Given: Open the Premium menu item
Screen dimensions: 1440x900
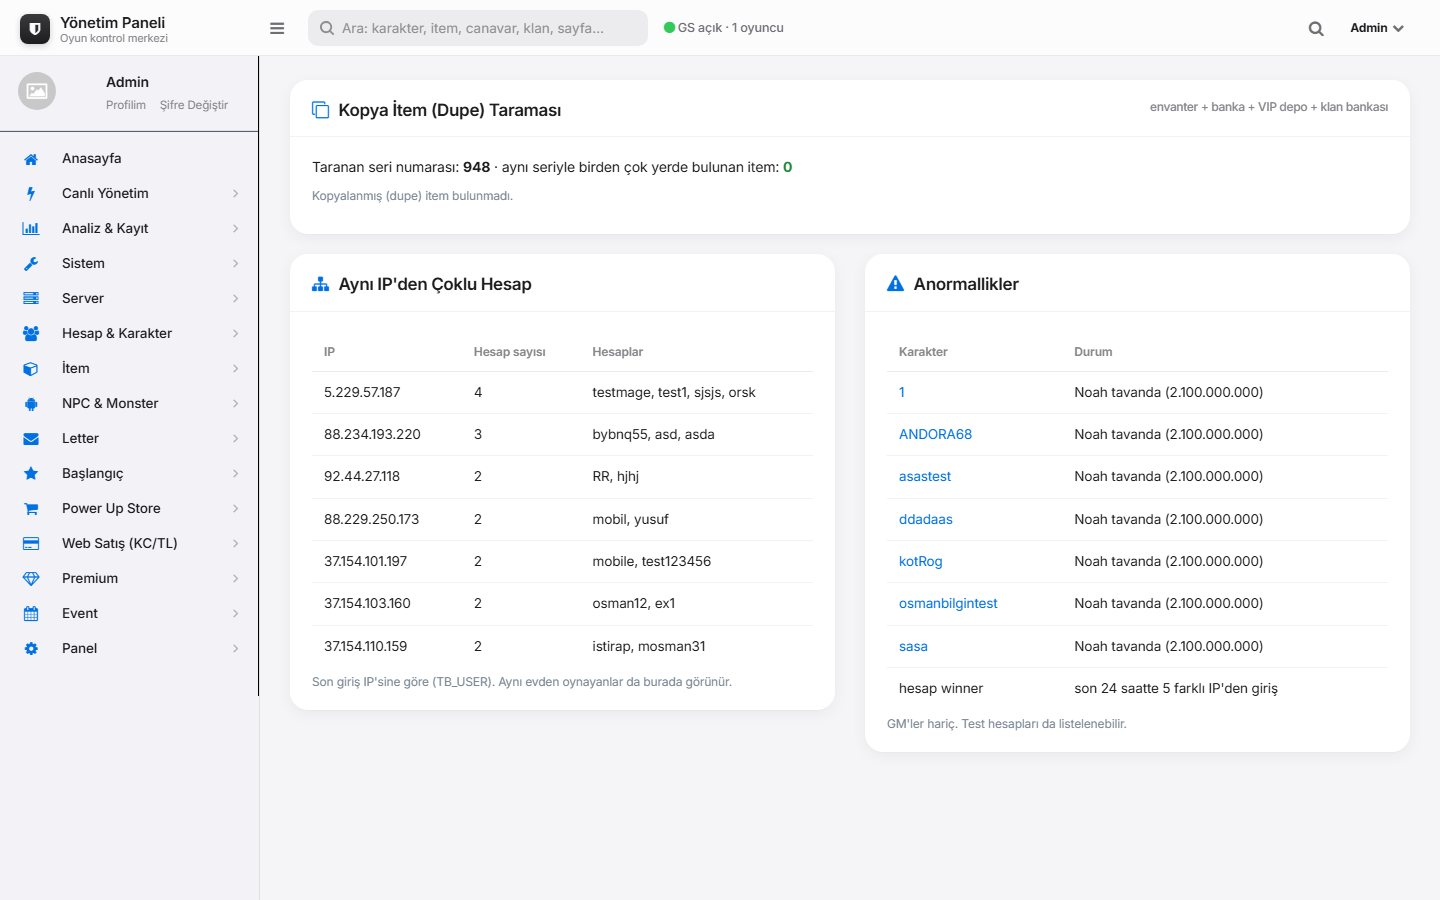Looking at the screenshot, I should (x=129, y=579).
